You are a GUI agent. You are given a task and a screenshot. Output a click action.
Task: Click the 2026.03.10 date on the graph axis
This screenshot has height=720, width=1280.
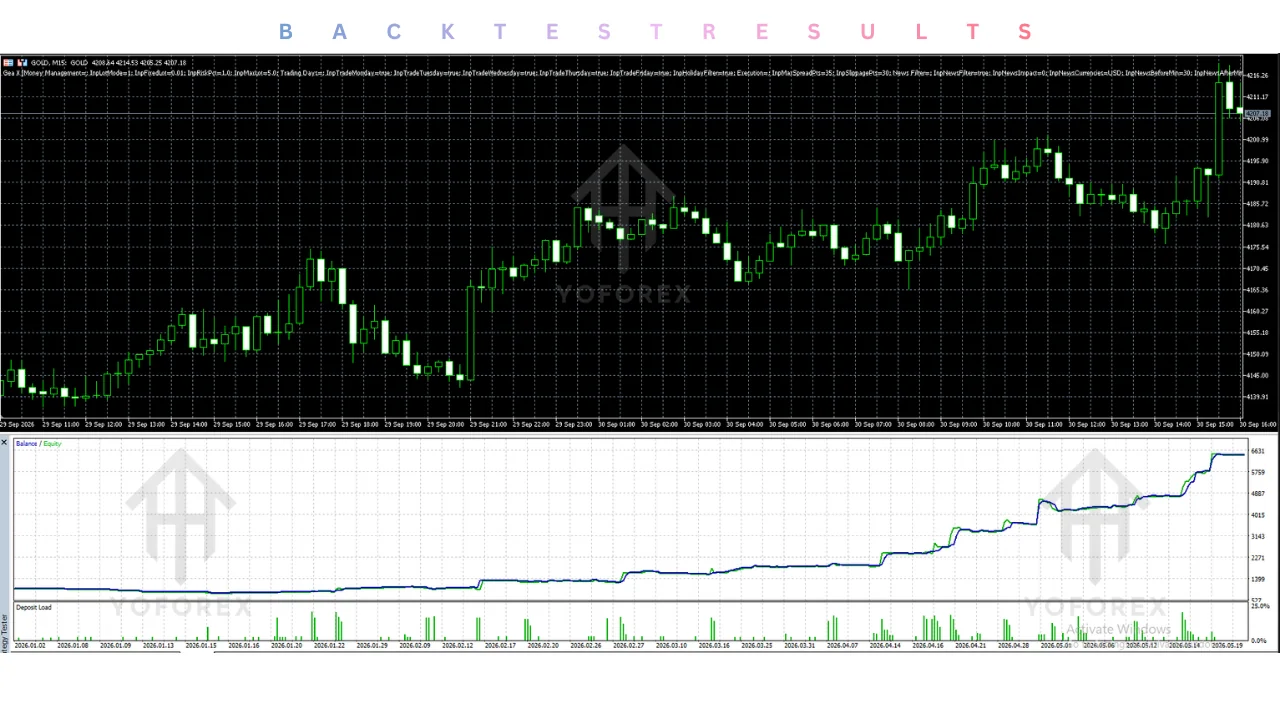(x=671, y=646)
